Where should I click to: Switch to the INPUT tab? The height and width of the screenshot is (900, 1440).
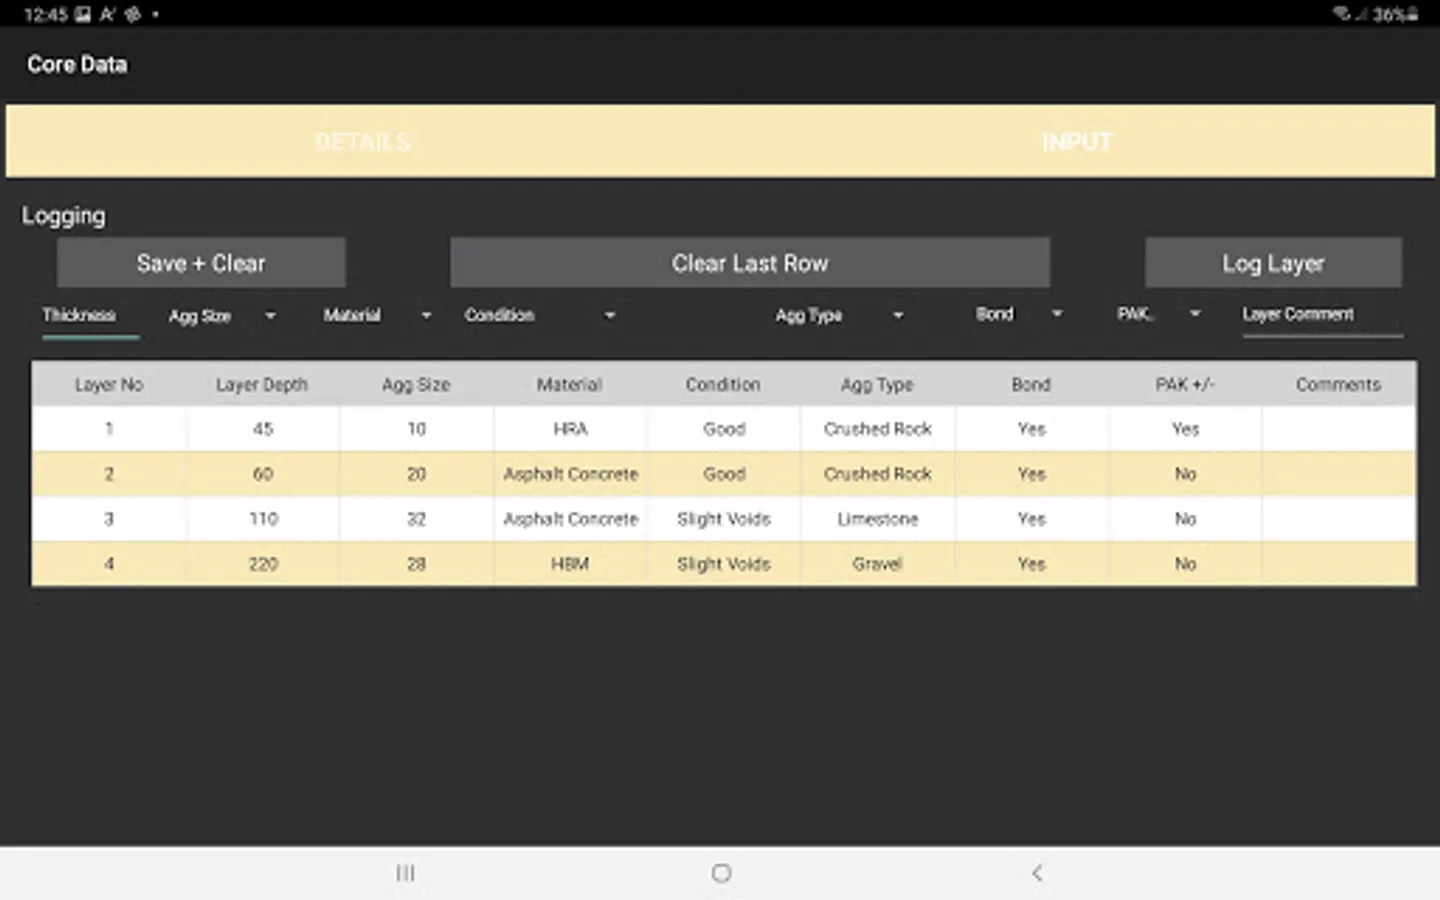point(1077,142)
